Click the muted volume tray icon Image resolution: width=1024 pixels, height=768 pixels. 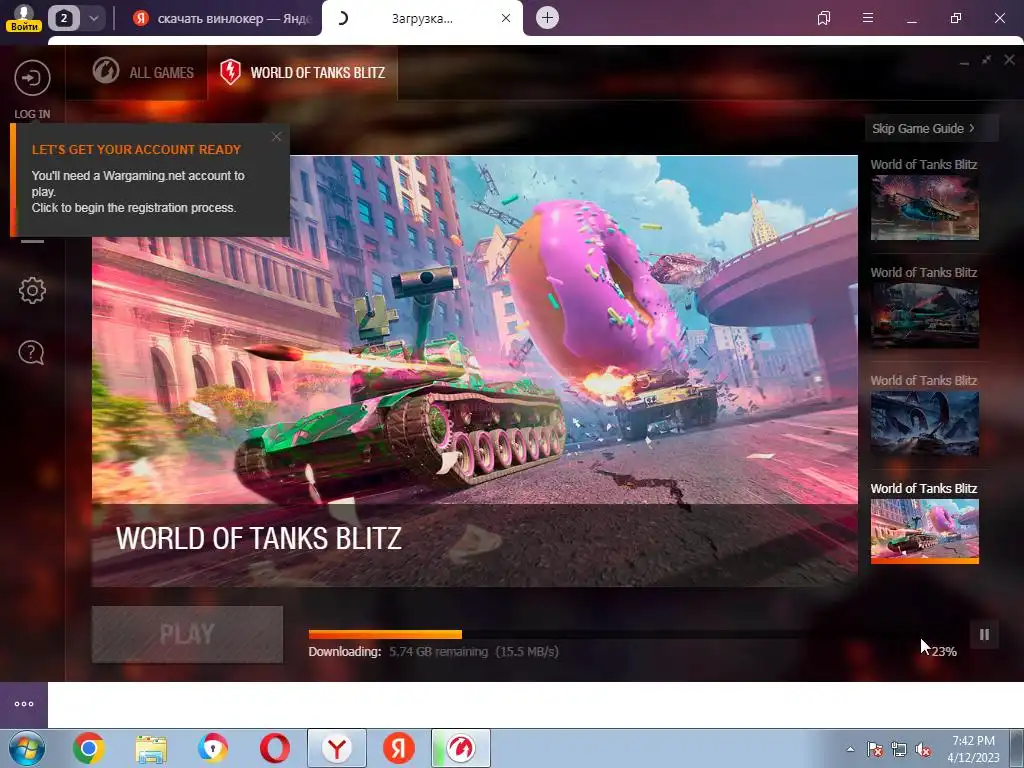tap(923, 749)
